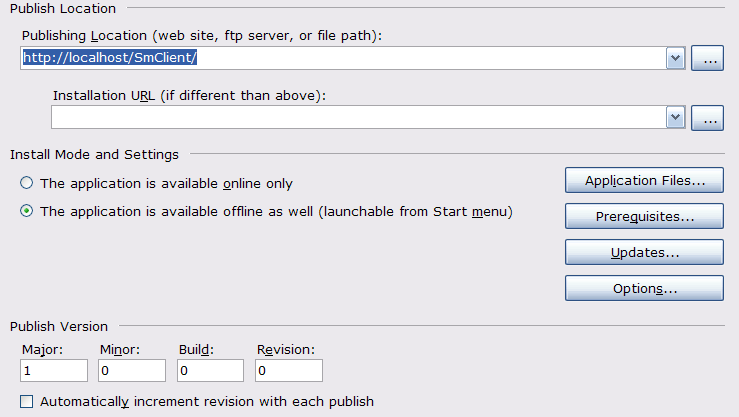Screen dimensions: 739x417
Task: Expand the Publishing Location dropdown
Action: 675,59
